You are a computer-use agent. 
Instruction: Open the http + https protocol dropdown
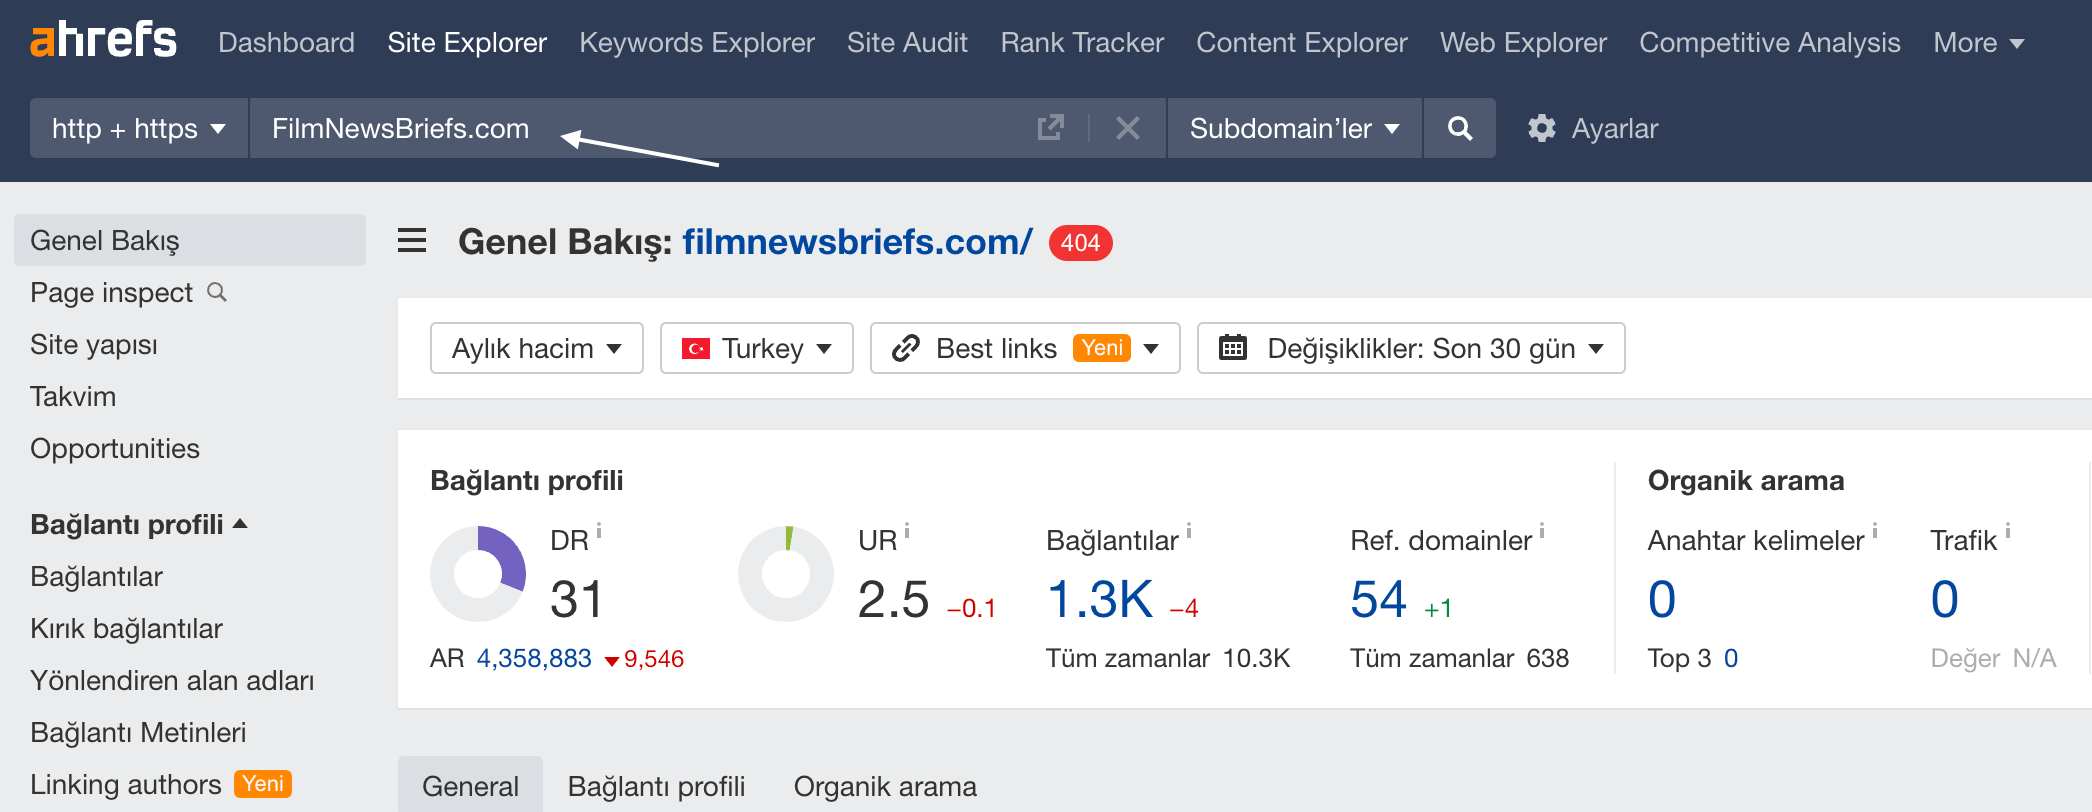click(139, 128)
